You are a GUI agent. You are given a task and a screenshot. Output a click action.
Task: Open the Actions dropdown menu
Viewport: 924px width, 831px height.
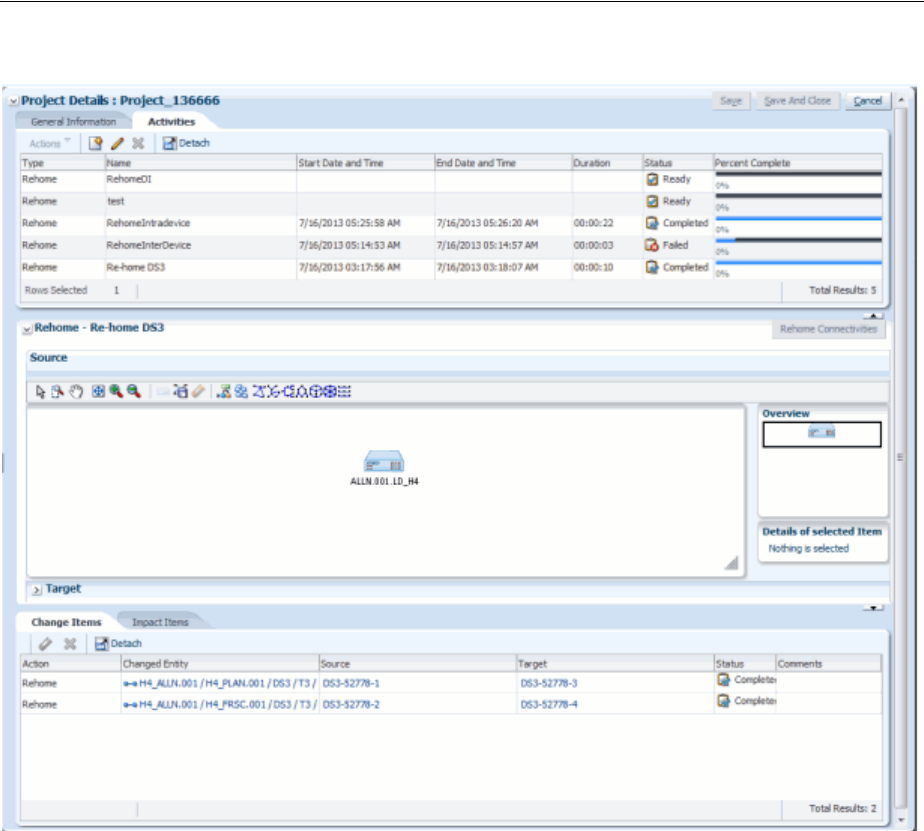50,143
